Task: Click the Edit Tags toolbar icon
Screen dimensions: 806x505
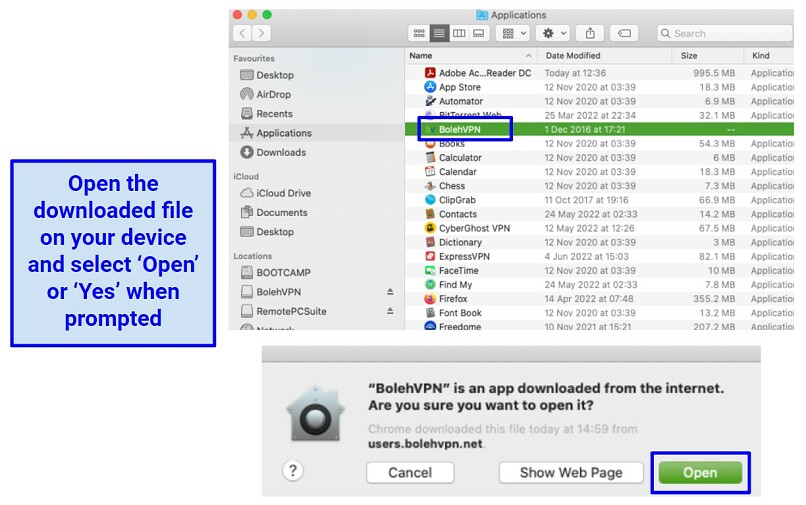Action: pos(624,33)
